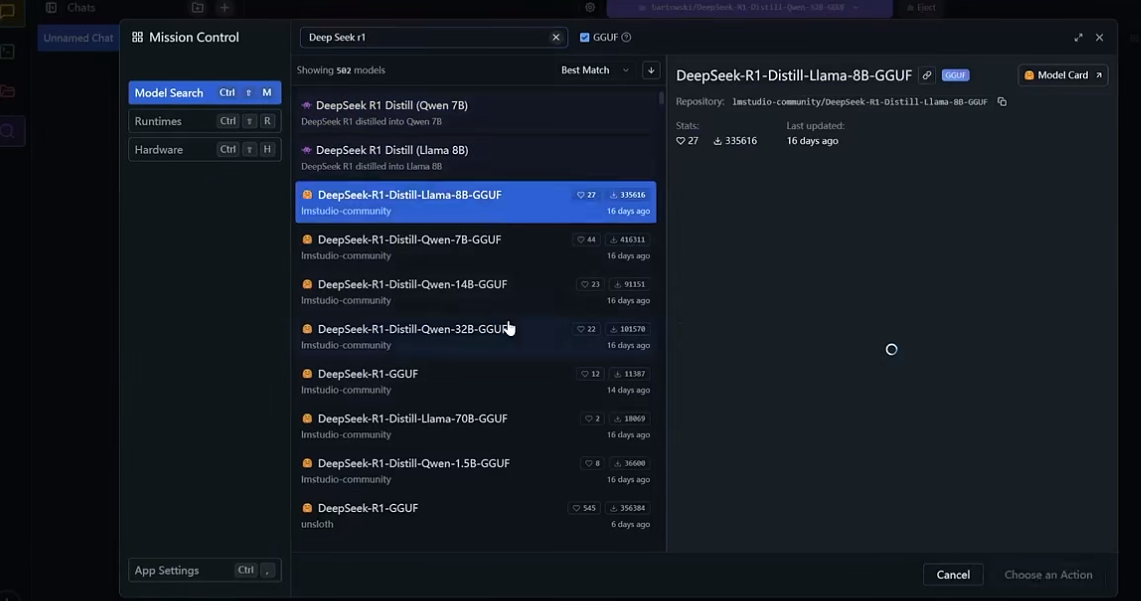Open the Best Match sort dropdown
The height and width of the screenshot is (601, 1141).
tap(595, 70)
